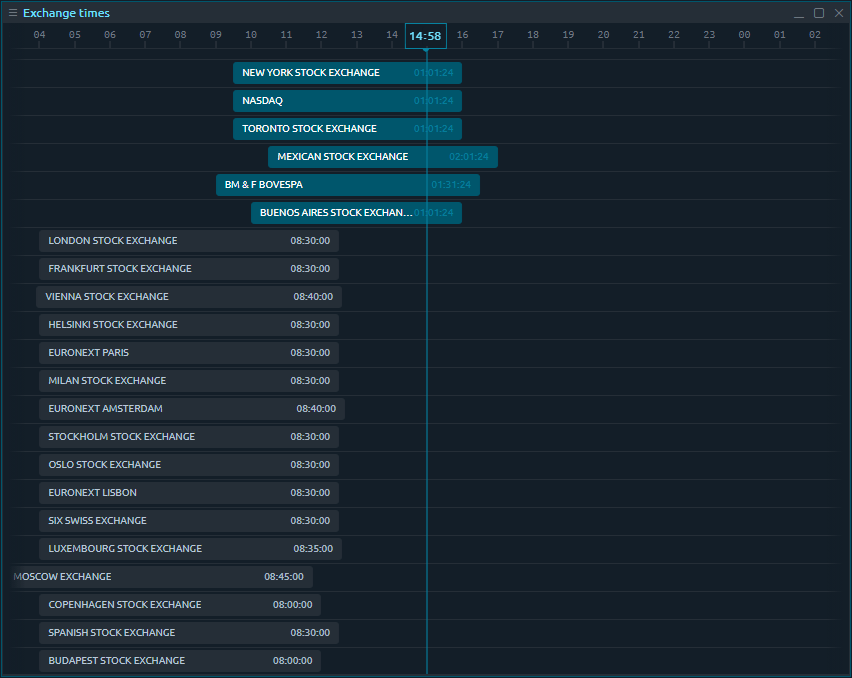Select the Frankfurt Stock Exchange row
The width and height of the screenshot is (852, 678).
tap(189, 269)
